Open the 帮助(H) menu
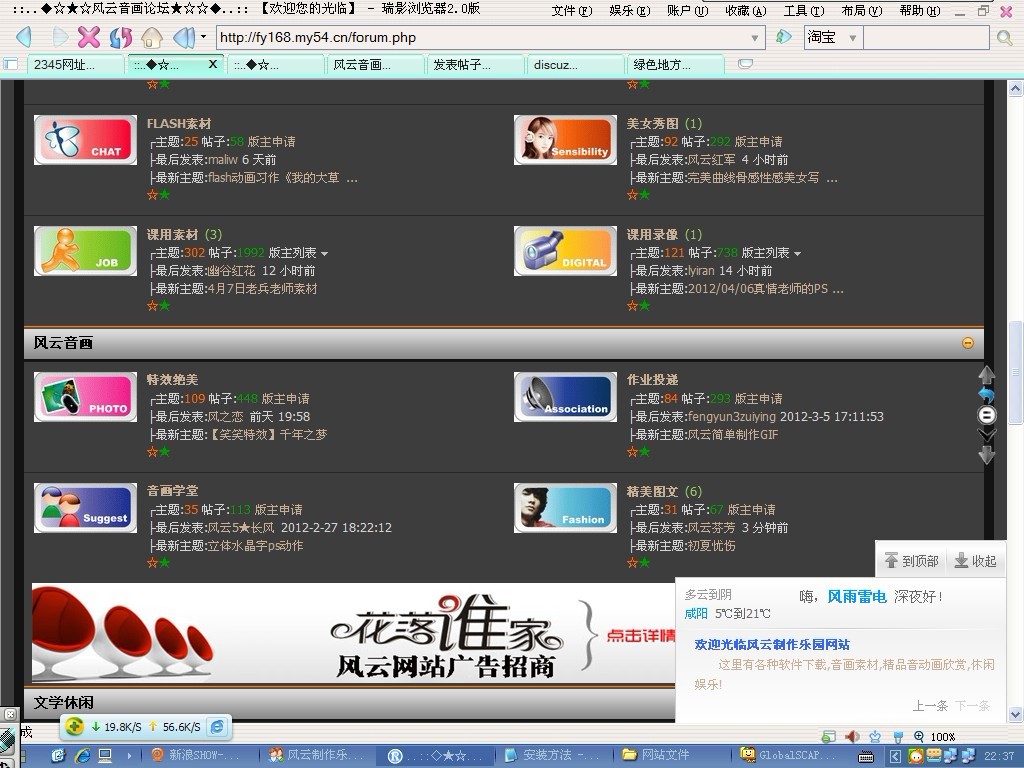Screen dimensions: 1024x768 (x=920, y=10)
